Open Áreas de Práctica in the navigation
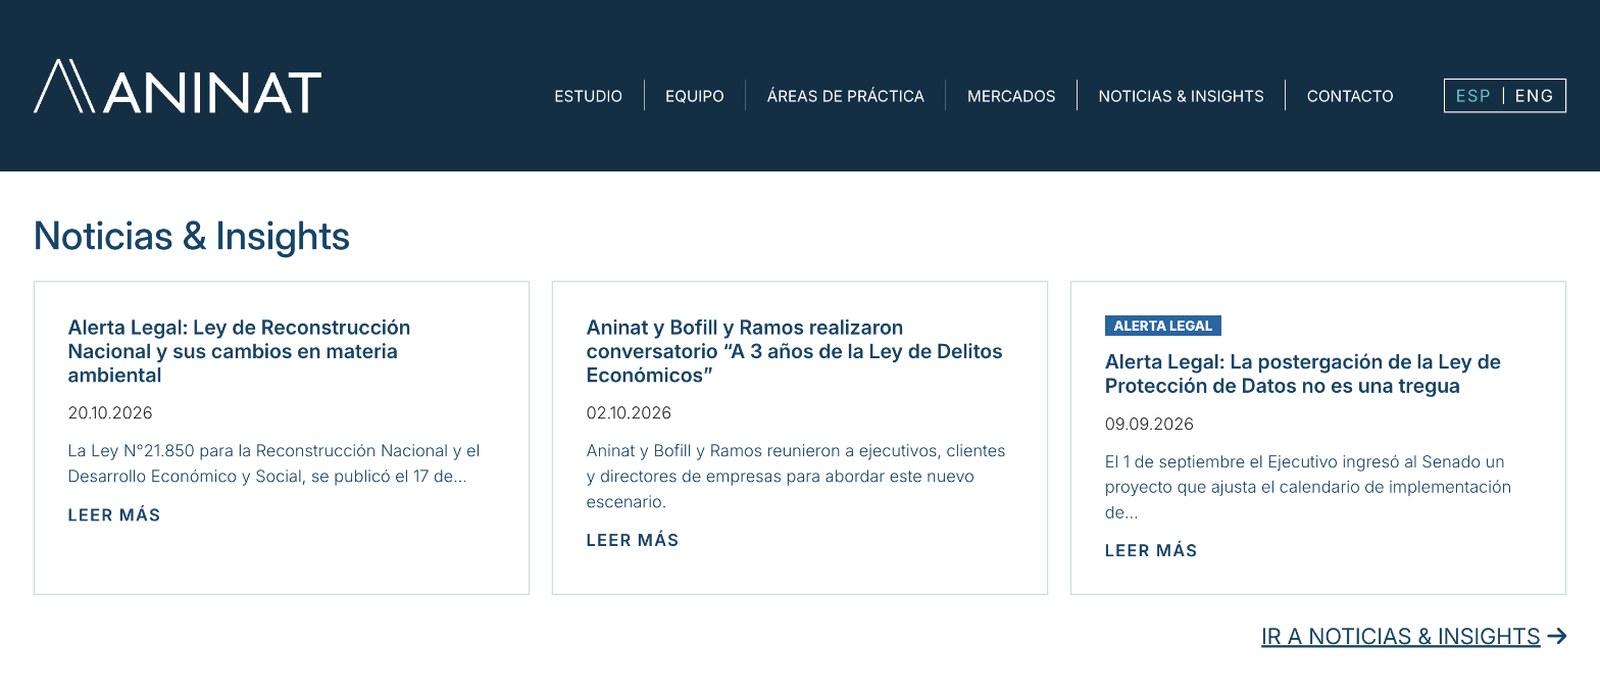 845,96
